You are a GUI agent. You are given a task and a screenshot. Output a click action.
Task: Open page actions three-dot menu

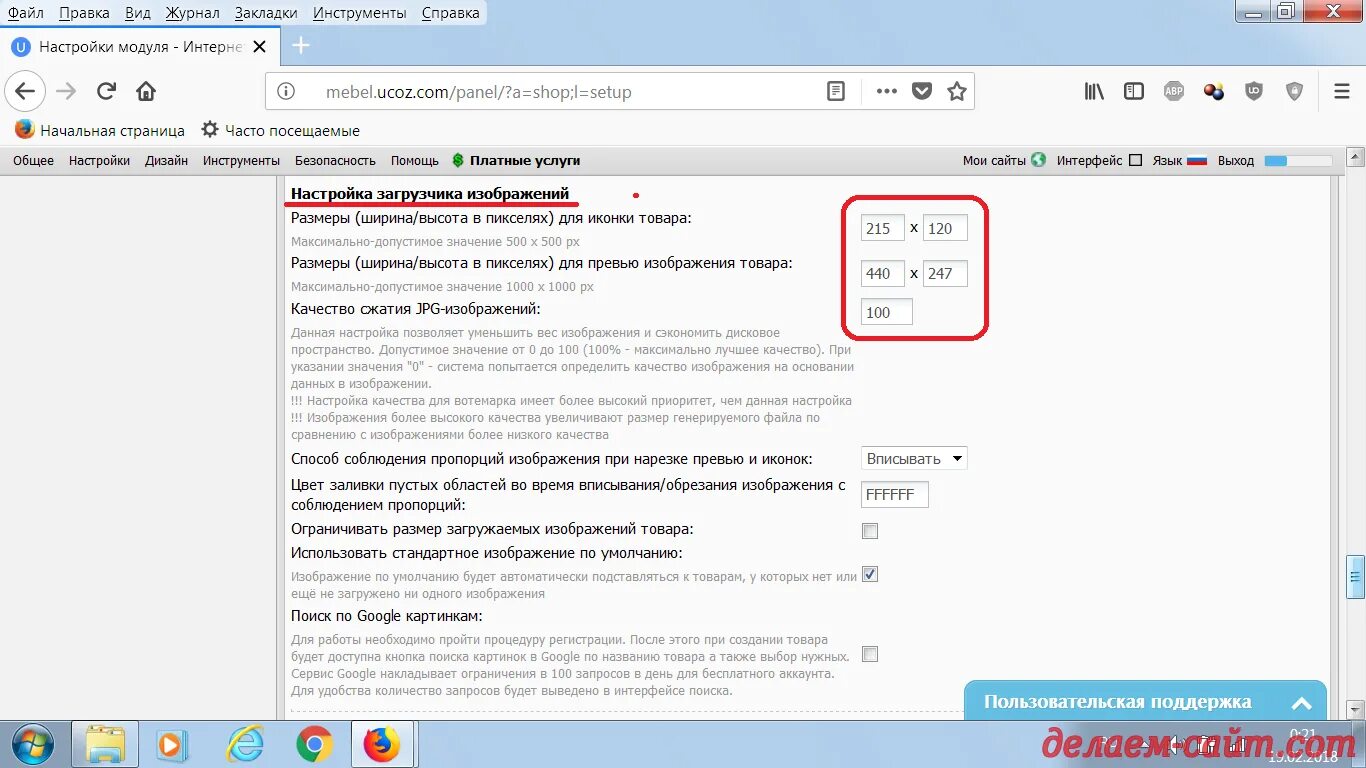pos(886,92)
